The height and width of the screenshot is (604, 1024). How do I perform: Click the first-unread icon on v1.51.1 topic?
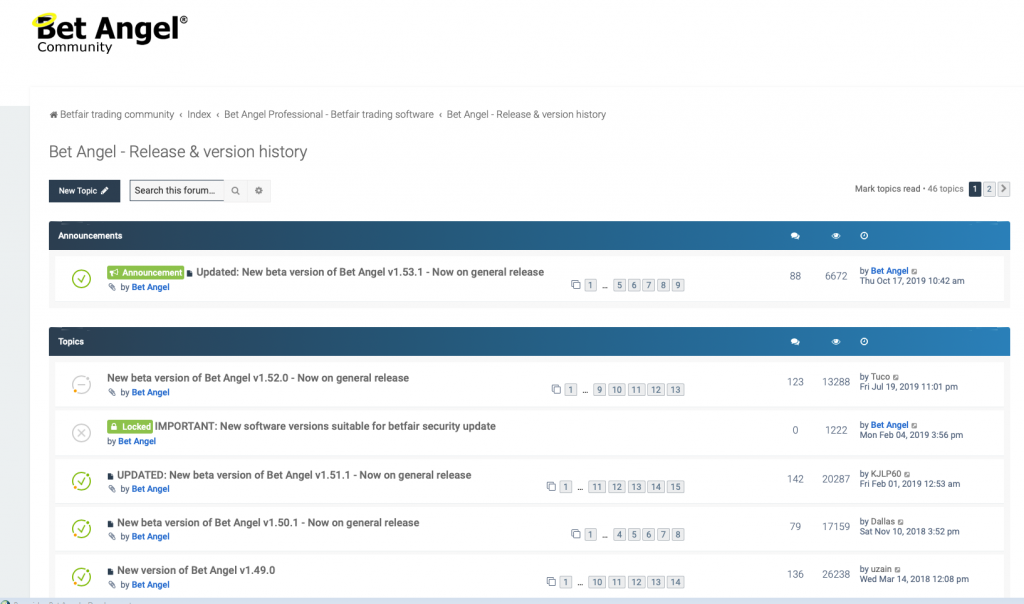pos(110,477)
